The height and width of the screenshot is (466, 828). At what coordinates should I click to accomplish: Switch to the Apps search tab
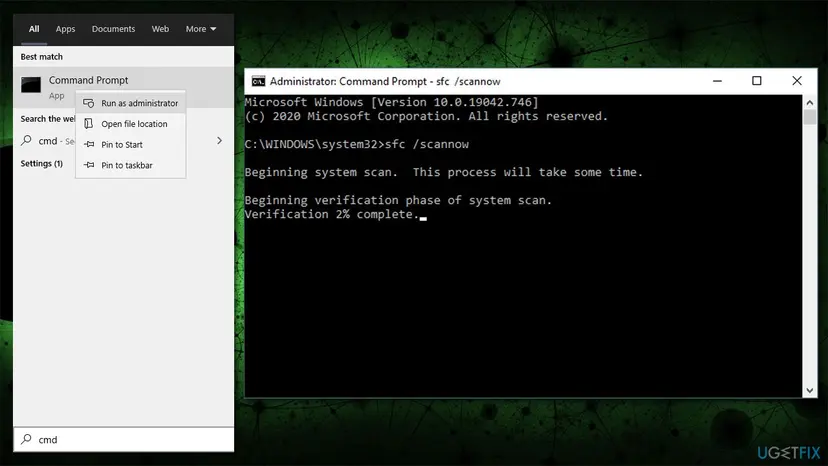point(65,29)
